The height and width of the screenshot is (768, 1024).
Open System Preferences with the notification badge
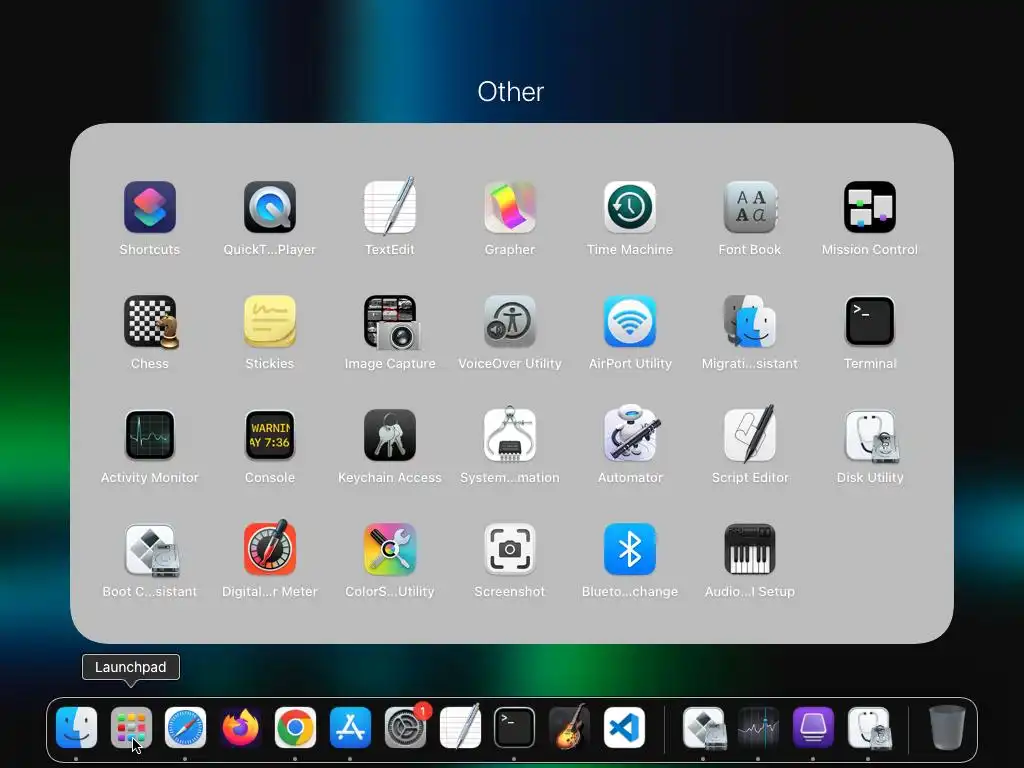click(x=406, y=728)
